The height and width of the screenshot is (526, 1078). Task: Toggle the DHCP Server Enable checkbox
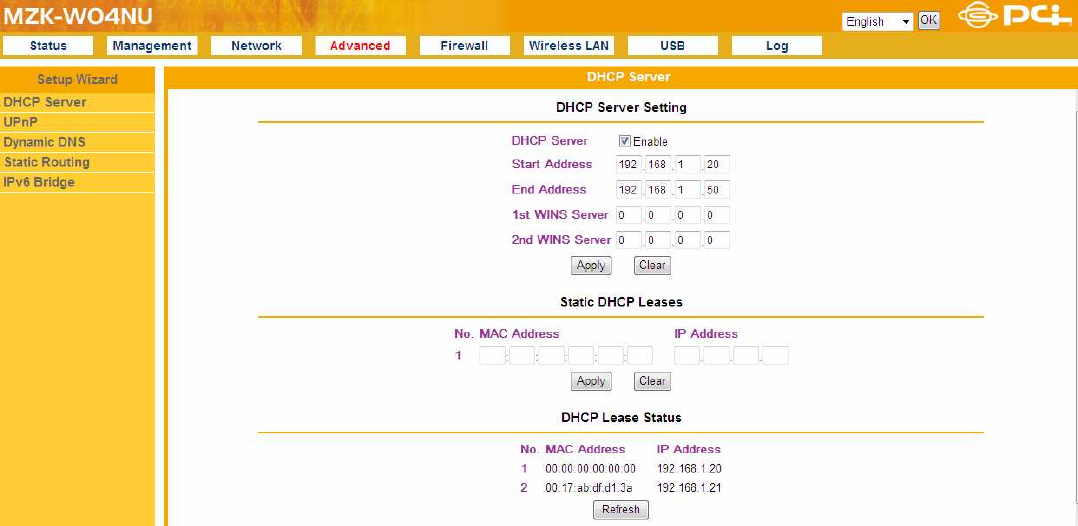click(624, 141)
